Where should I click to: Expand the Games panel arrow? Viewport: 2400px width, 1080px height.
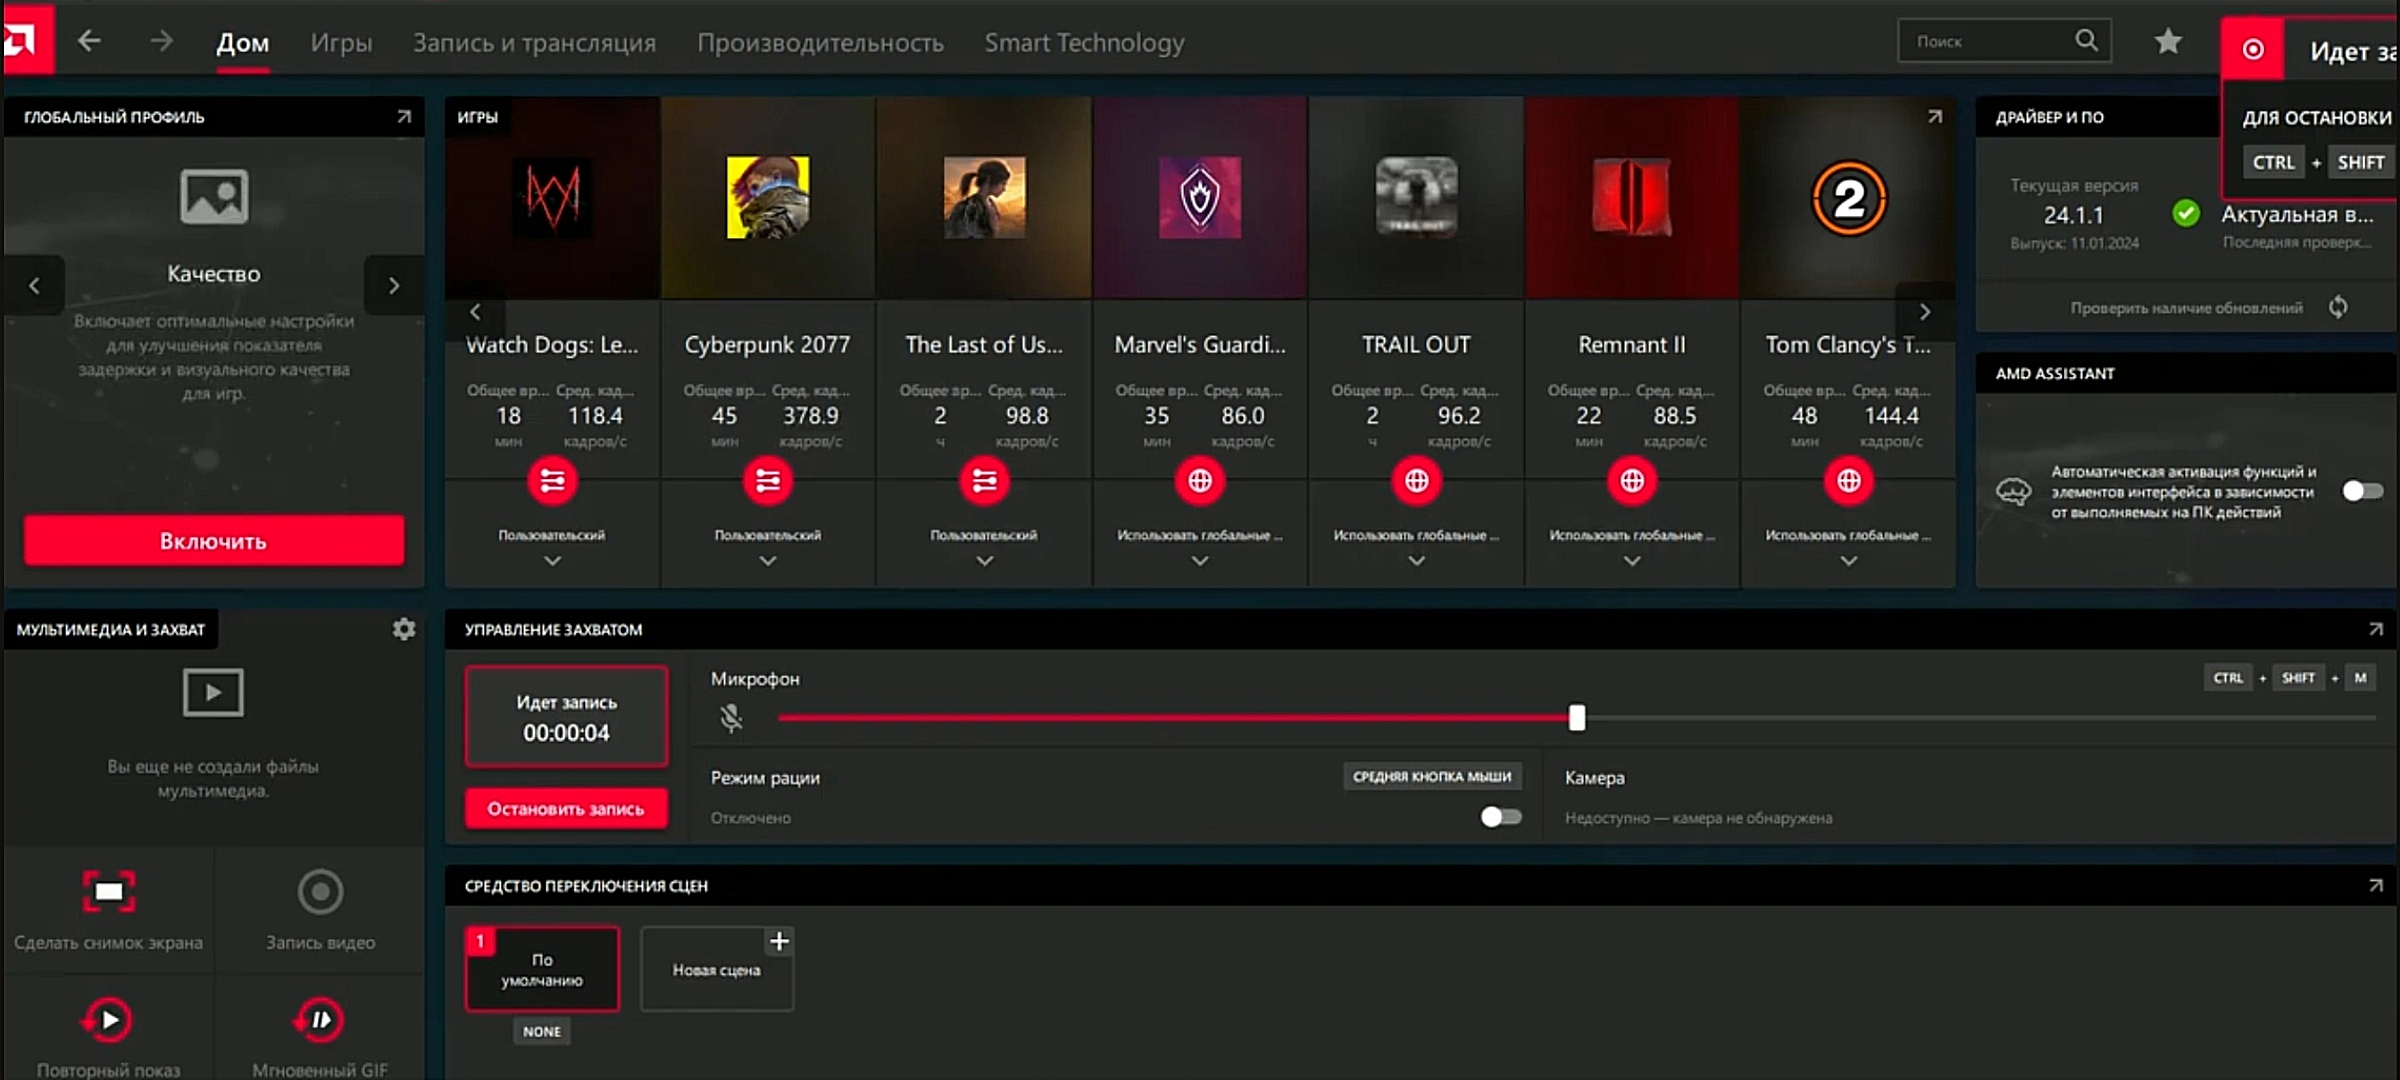[x=1935, y=117]
